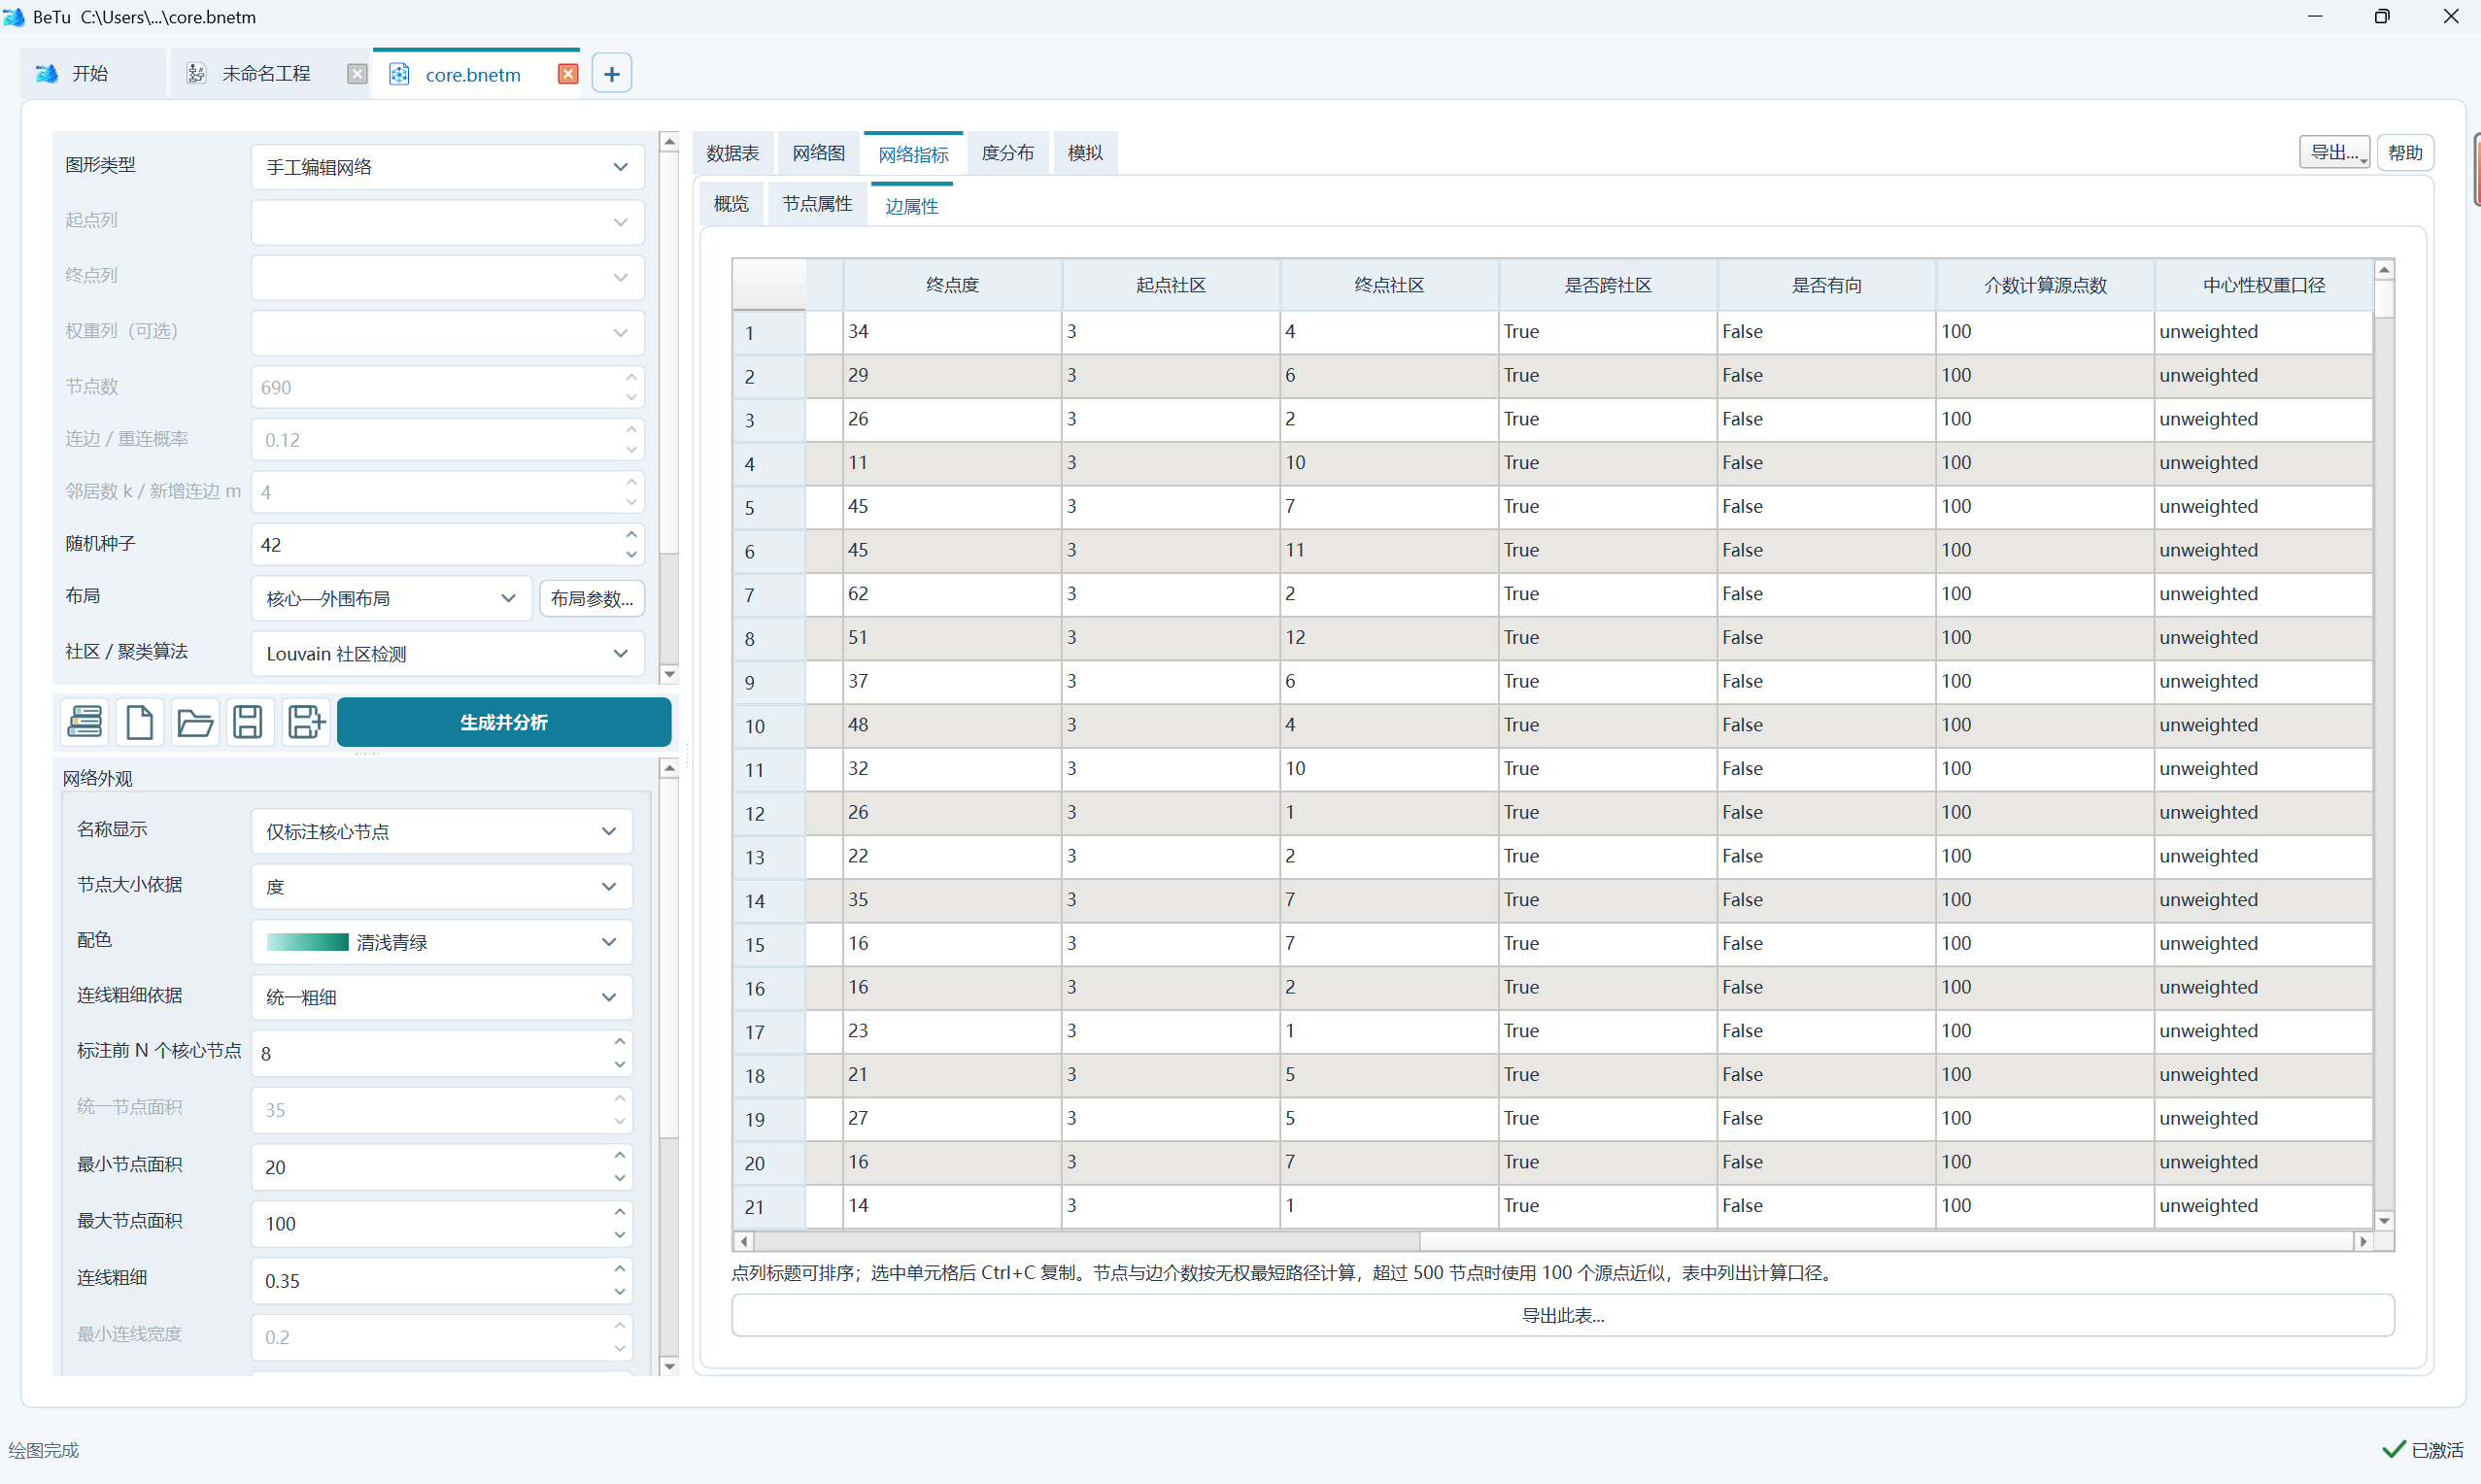Click the 未命名工程 project tab icon

[197, 74]
